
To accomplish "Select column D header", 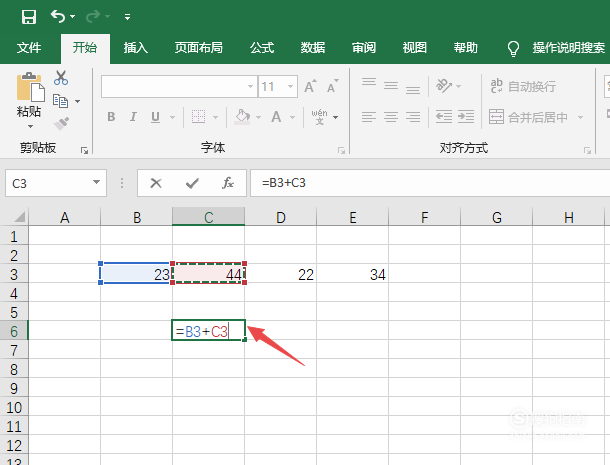I will [x=280, y=217].
